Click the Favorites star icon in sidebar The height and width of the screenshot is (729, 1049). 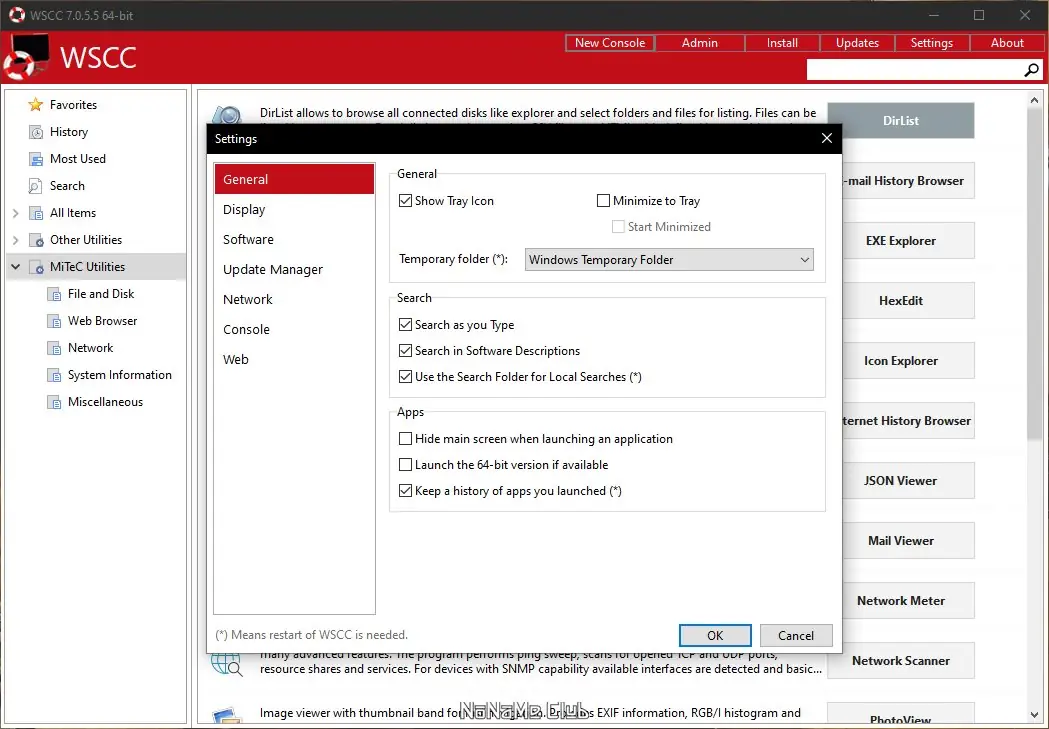pyautogui.click(x=35, y=105)
